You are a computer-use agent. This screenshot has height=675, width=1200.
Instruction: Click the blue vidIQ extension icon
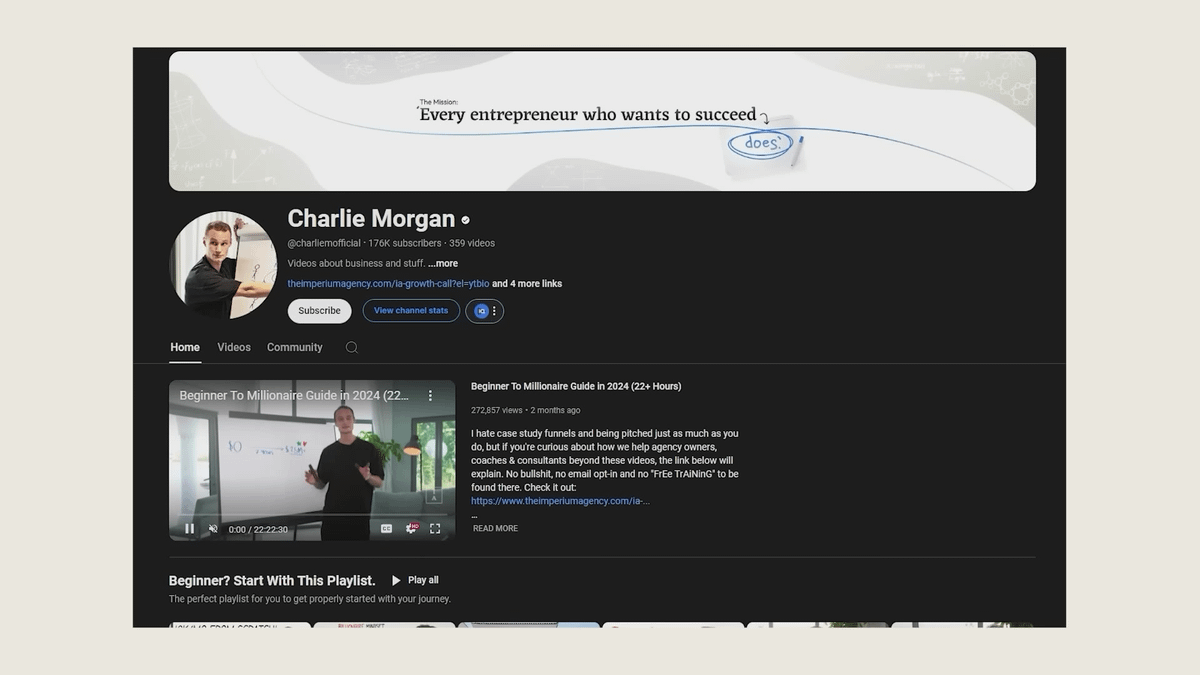click(481, 311)
